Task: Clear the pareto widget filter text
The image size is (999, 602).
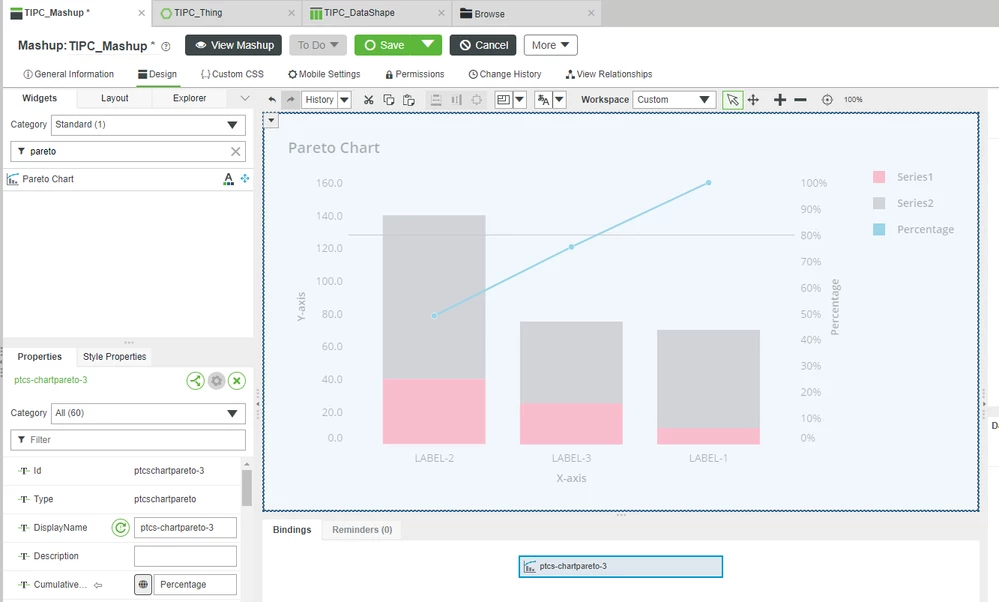Action: [x=236, y=151]
